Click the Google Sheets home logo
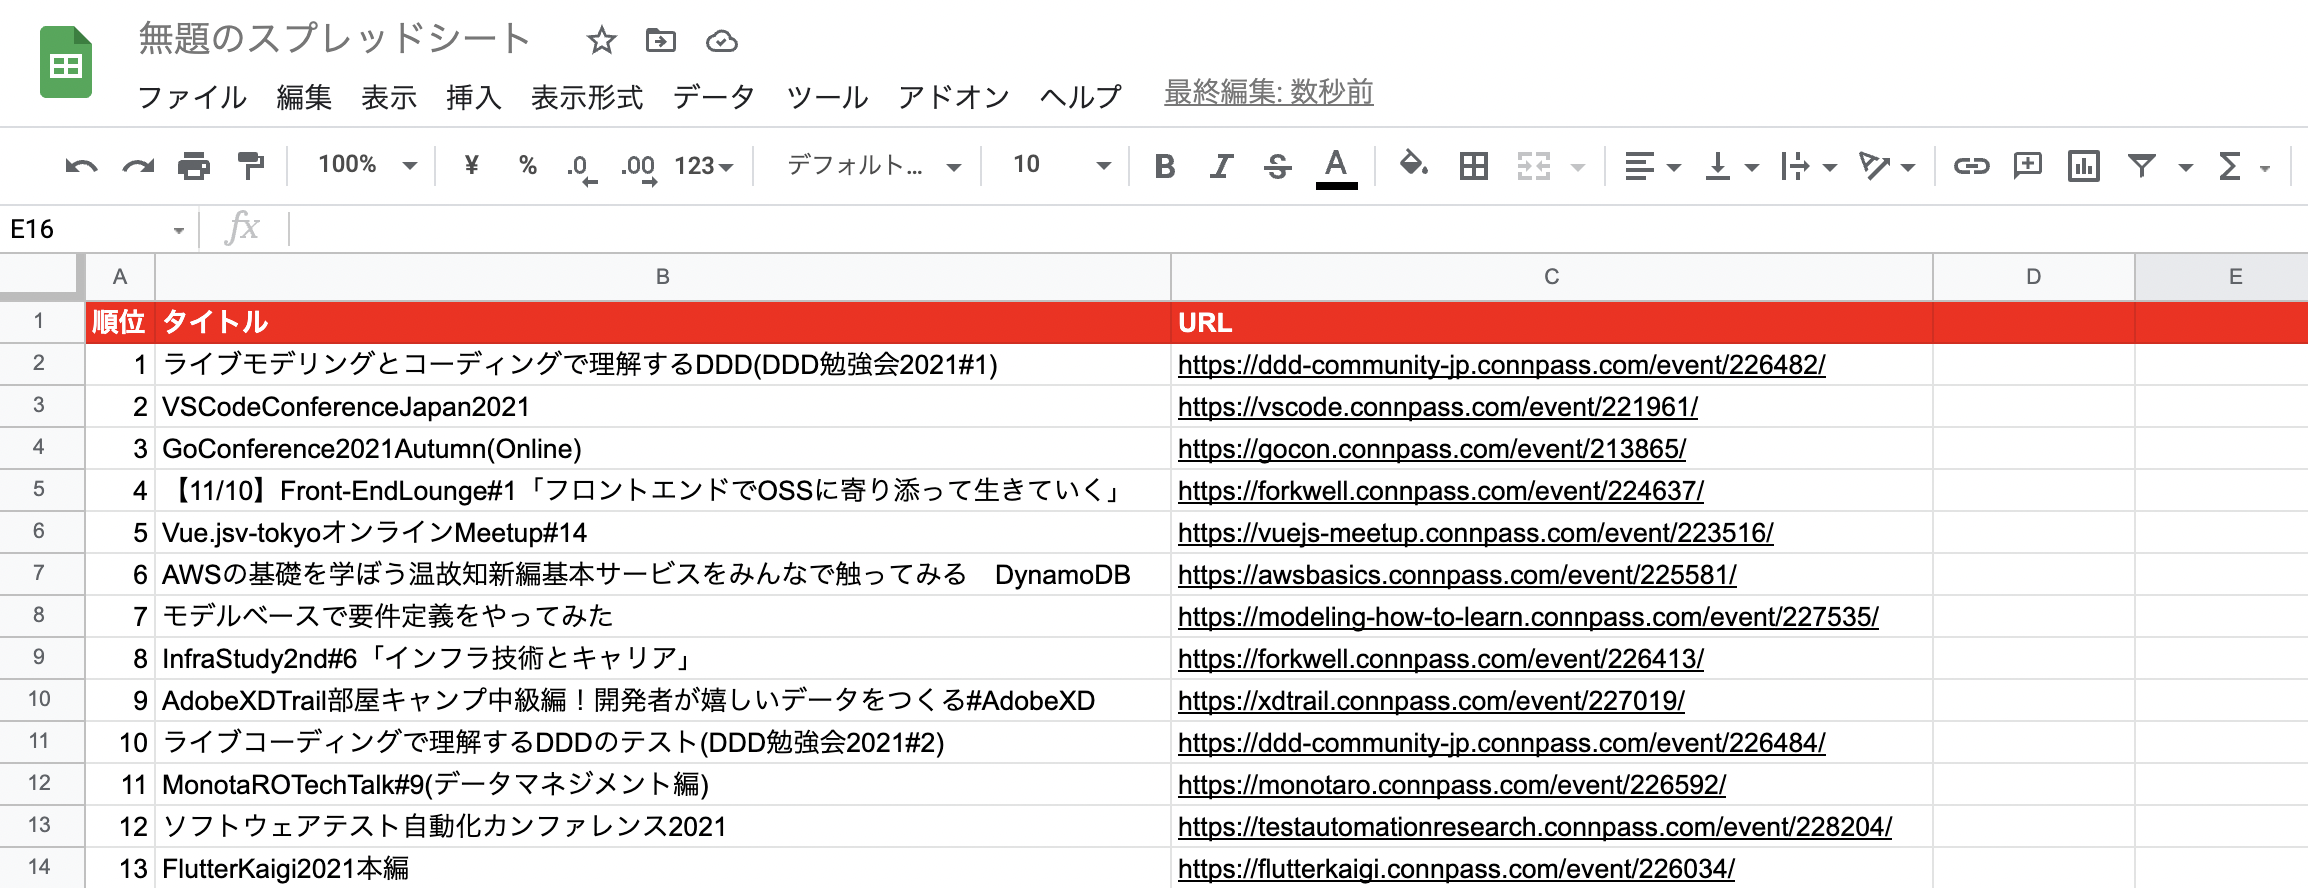Viewport: 2308px width, 888px height. click(66, 64)
